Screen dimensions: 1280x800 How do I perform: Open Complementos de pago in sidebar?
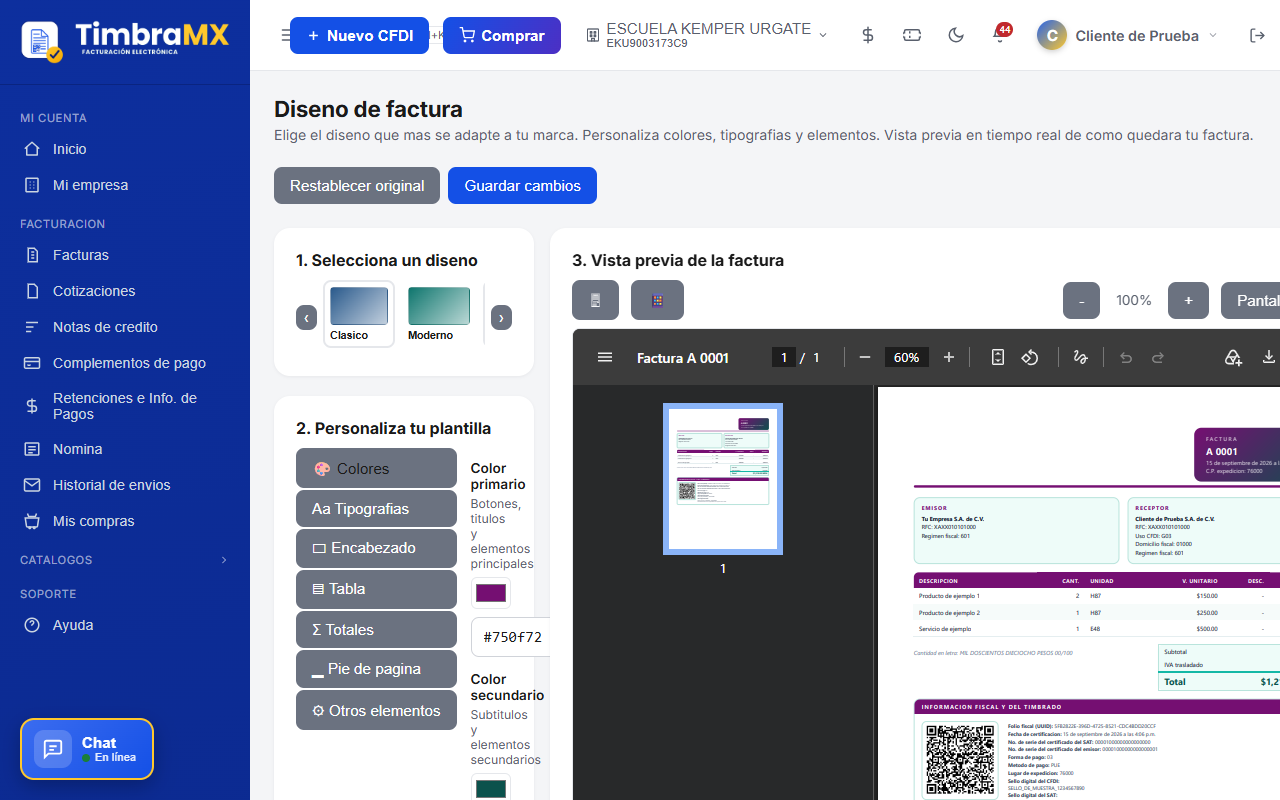(125, 363)
